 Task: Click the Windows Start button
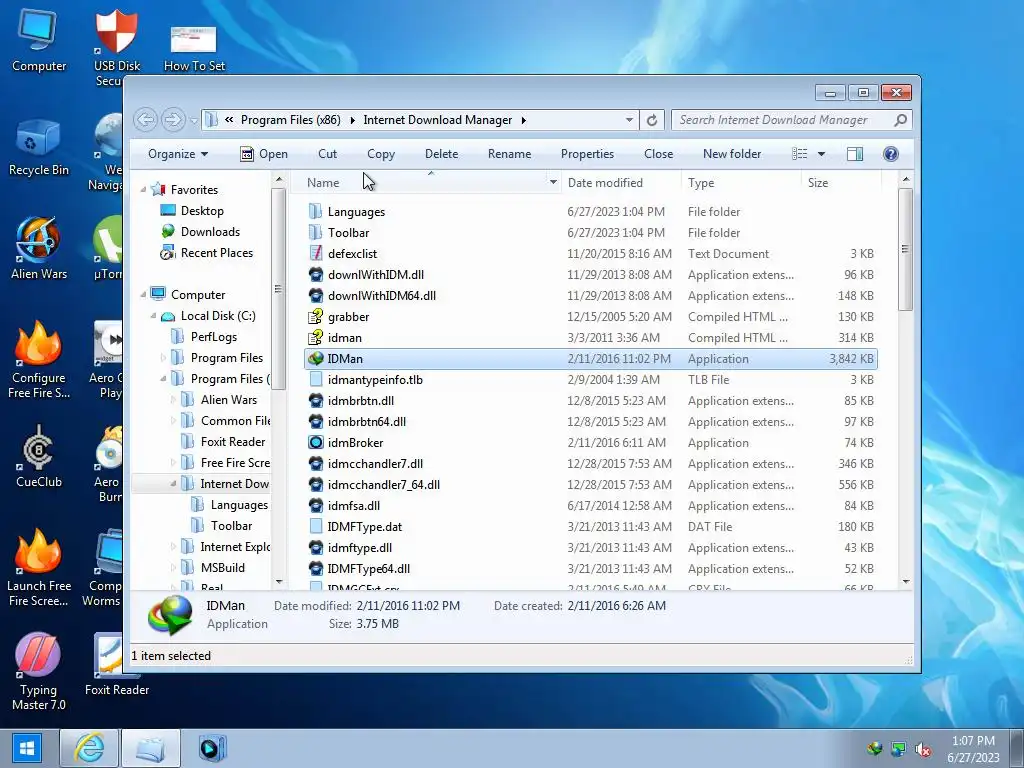point(26,748)
